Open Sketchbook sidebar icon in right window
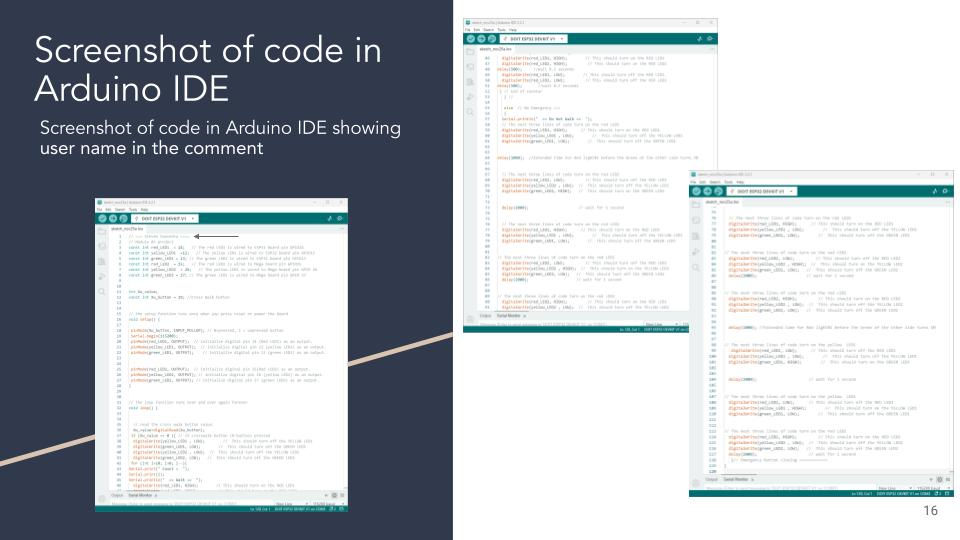Viewport: 960px width, 540px height. point(696,204)
